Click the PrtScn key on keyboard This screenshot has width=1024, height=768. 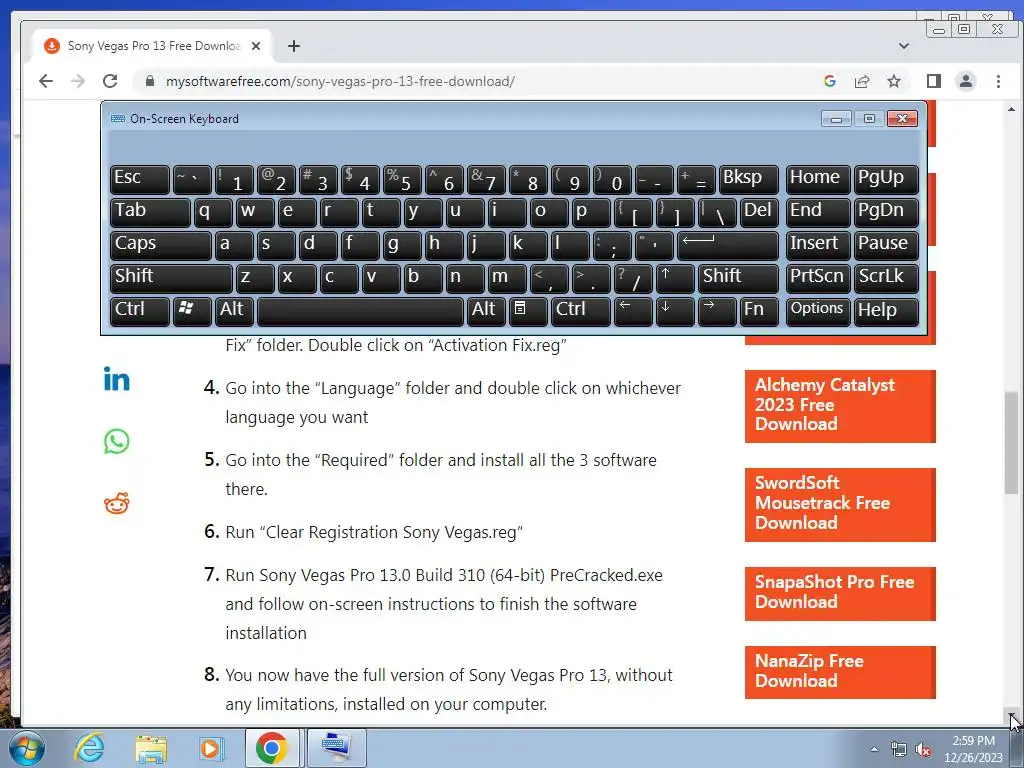click(x=818, y=278)
